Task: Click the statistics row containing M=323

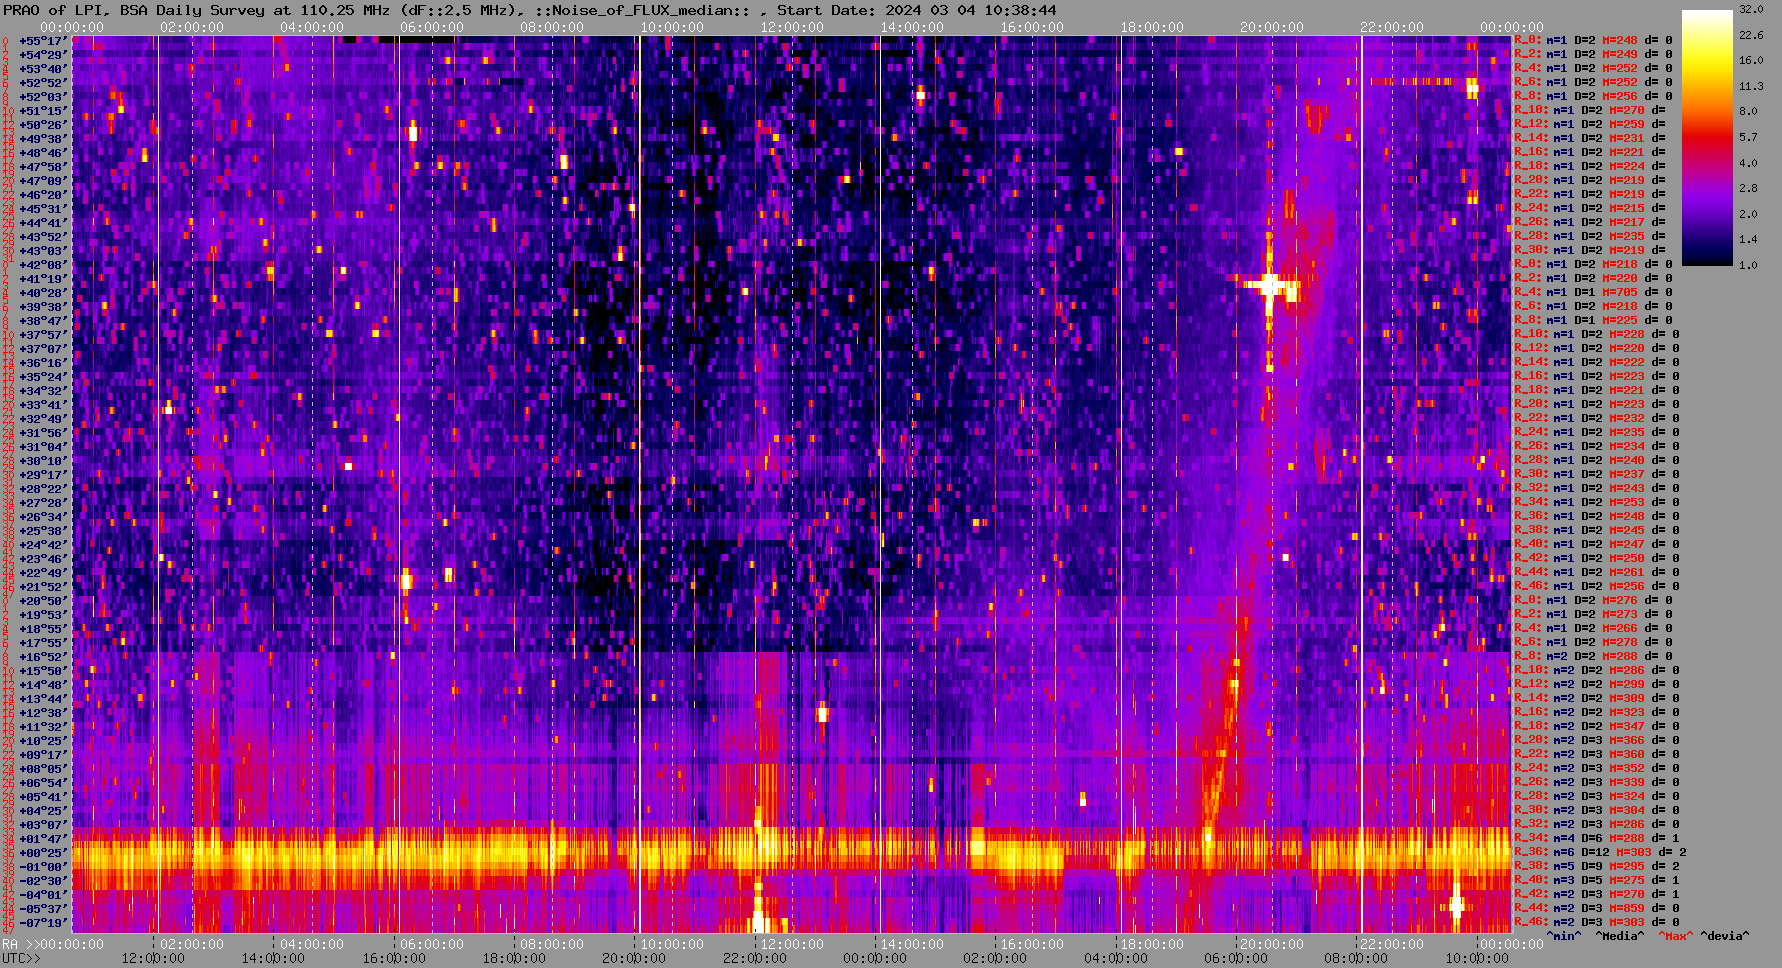Action: (1596, 712)
